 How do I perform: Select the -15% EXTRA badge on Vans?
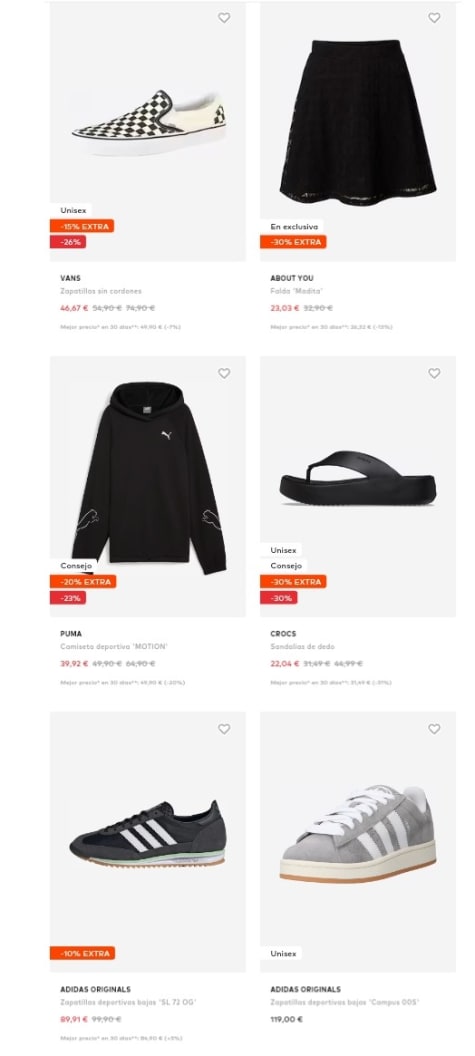pyautogui.click(x=82, y=226)
